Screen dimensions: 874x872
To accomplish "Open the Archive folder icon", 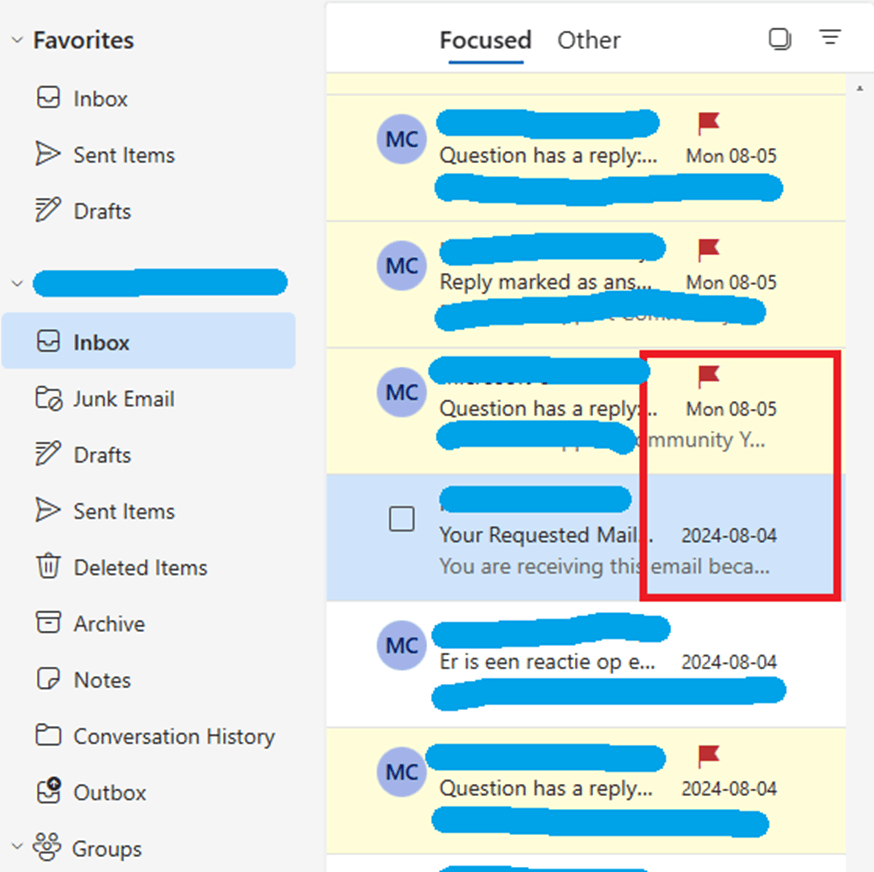I will pyautogui.click(x=48, y=623).
